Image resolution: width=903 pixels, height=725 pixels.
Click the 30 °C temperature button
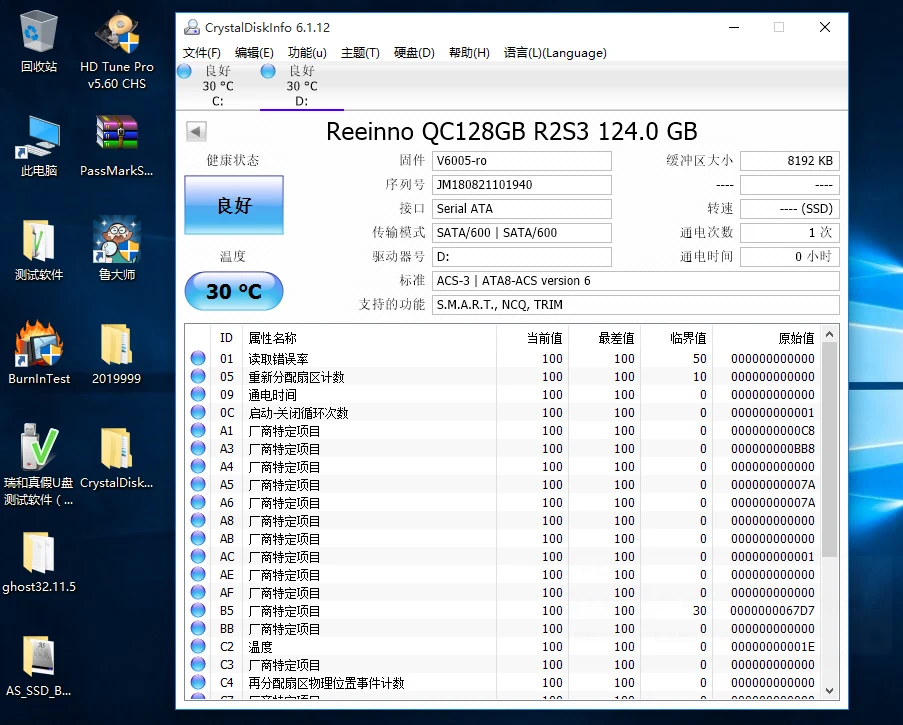point(234,291)
